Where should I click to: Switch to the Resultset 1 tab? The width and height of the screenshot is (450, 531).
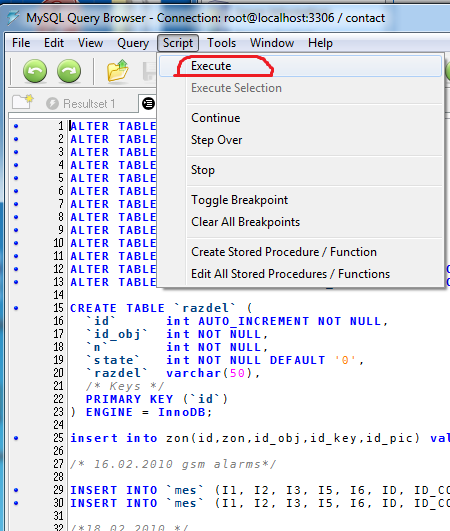coord(81,104)
